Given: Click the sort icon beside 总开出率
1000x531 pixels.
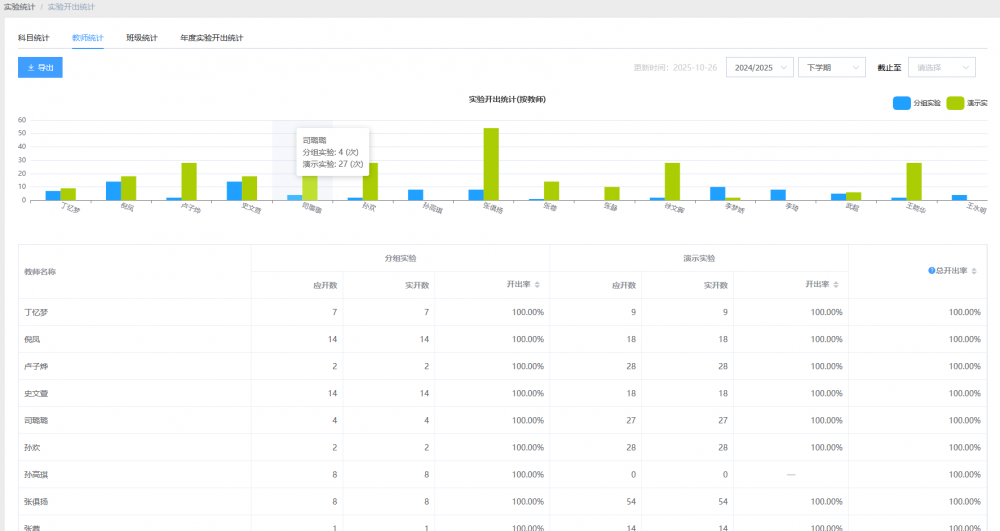Looking at the screenshot, I should coord(973,271).
